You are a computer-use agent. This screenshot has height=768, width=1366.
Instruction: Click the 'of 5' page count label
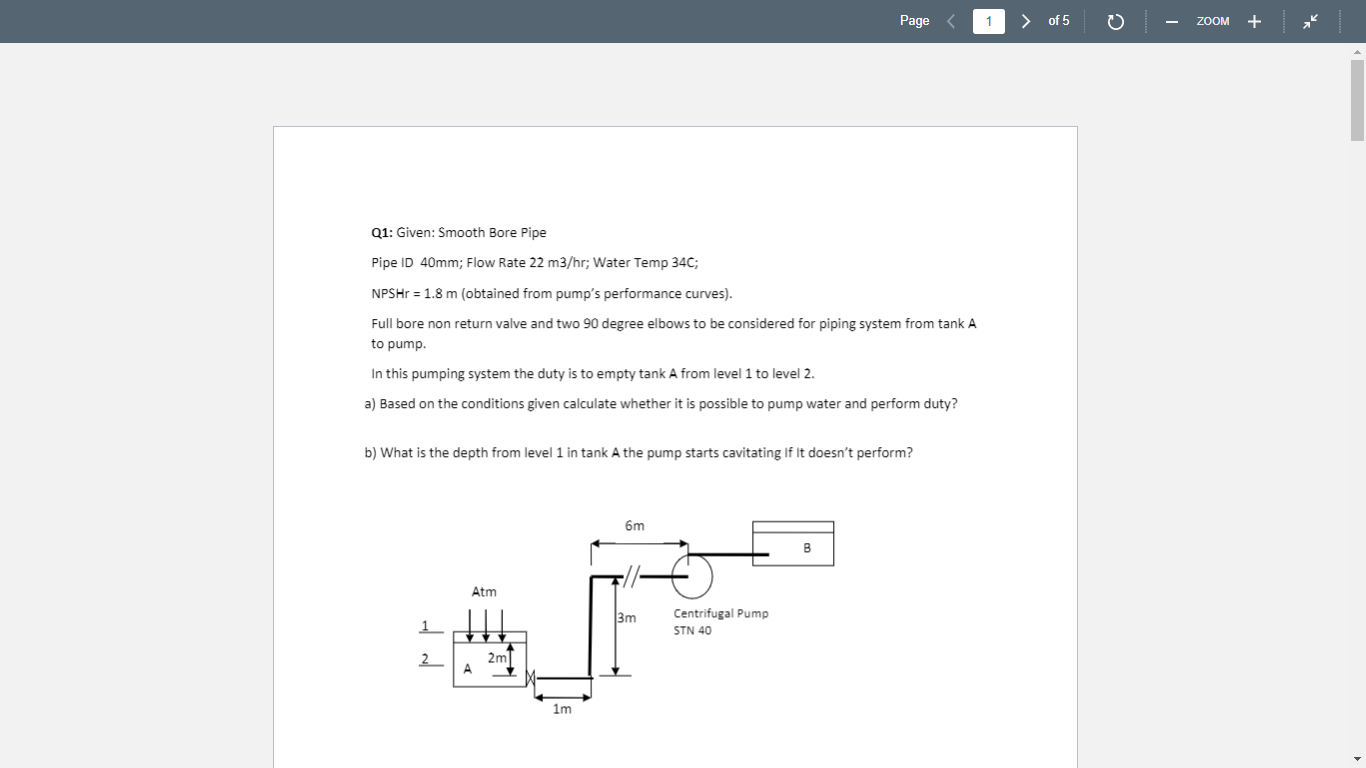click(1058, 20)
